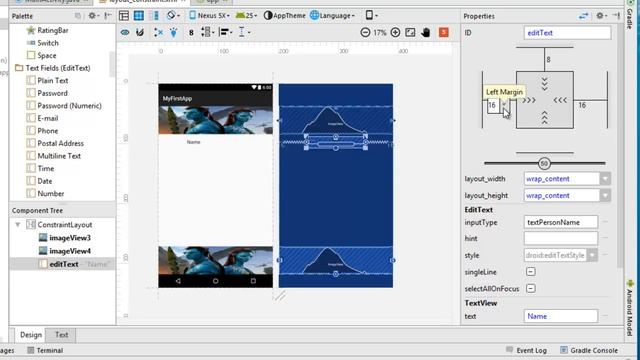Open the Guidelines menu icon
The height and width of the screenshot is (360, 640).
click(x=244, y=32)
